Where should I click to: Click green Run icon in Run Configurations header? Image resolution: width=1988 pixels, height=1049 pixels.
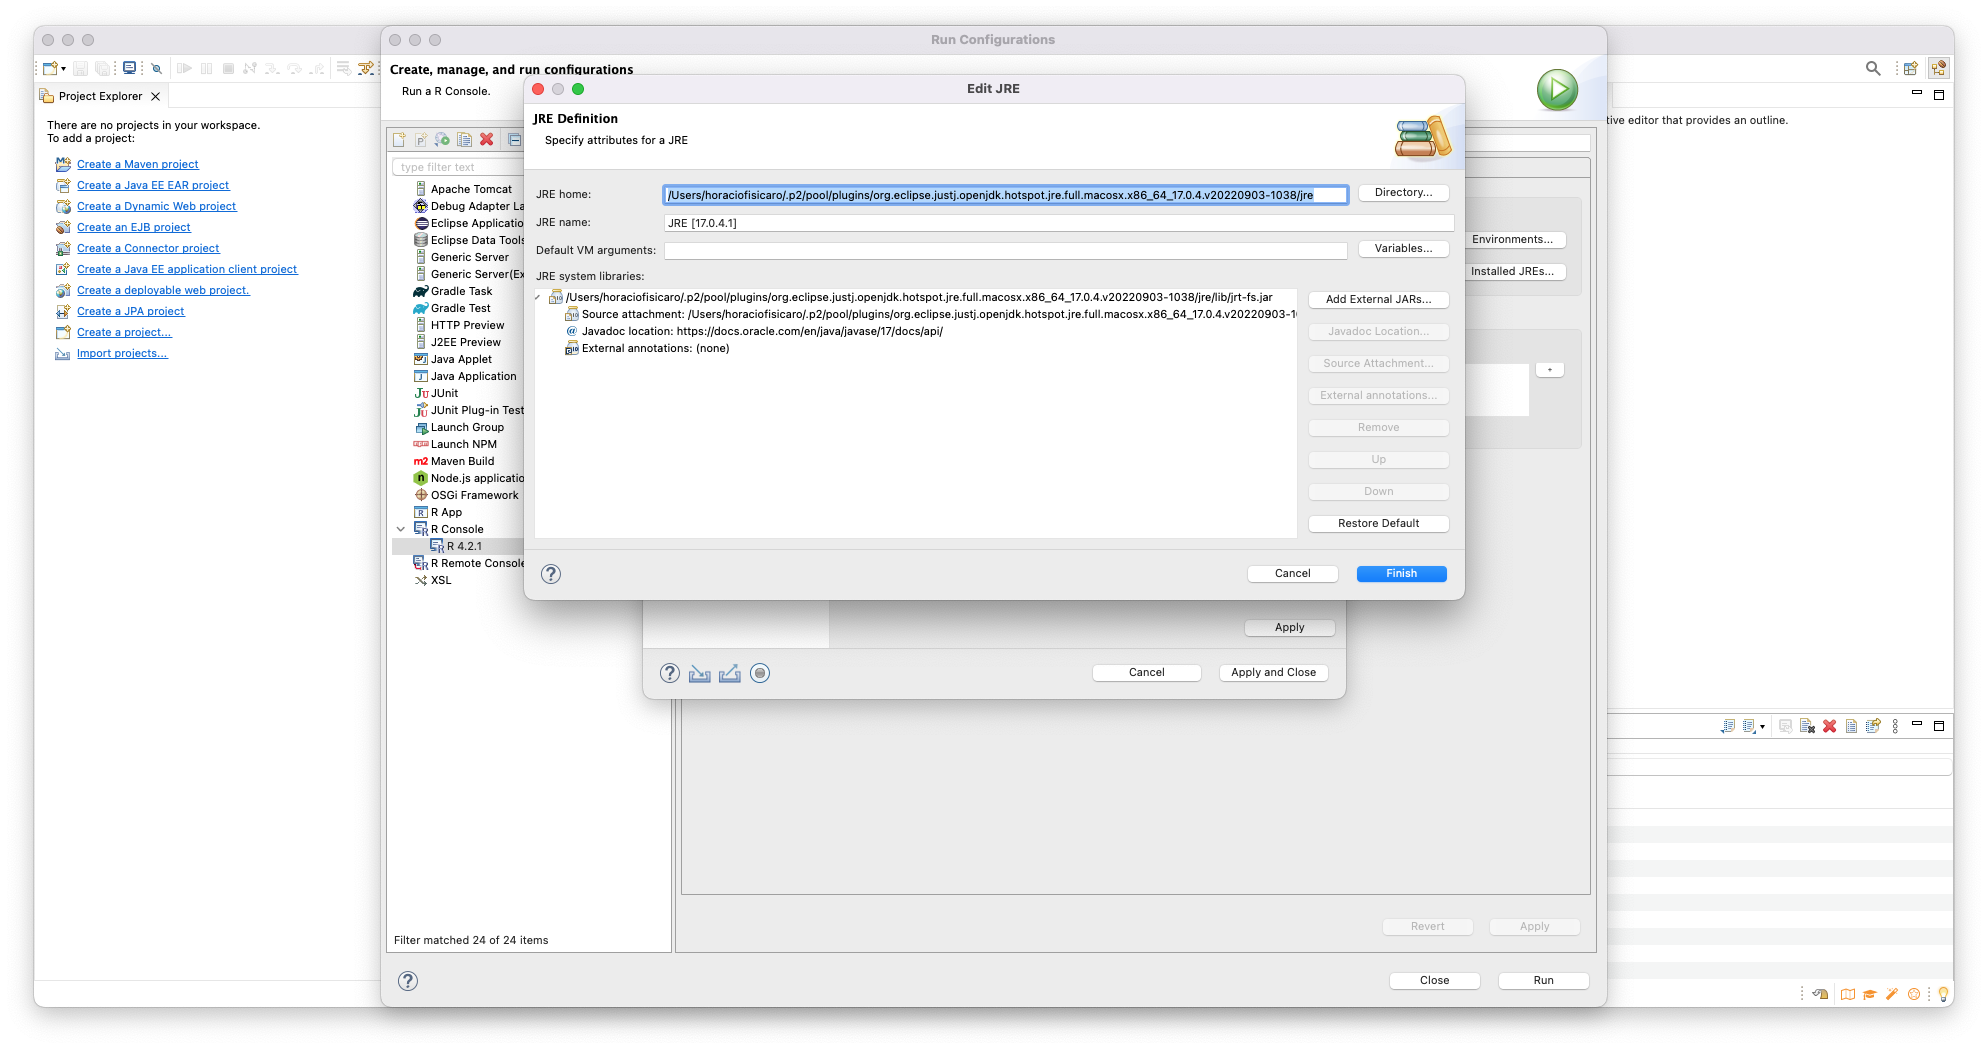pos(1557,90)
